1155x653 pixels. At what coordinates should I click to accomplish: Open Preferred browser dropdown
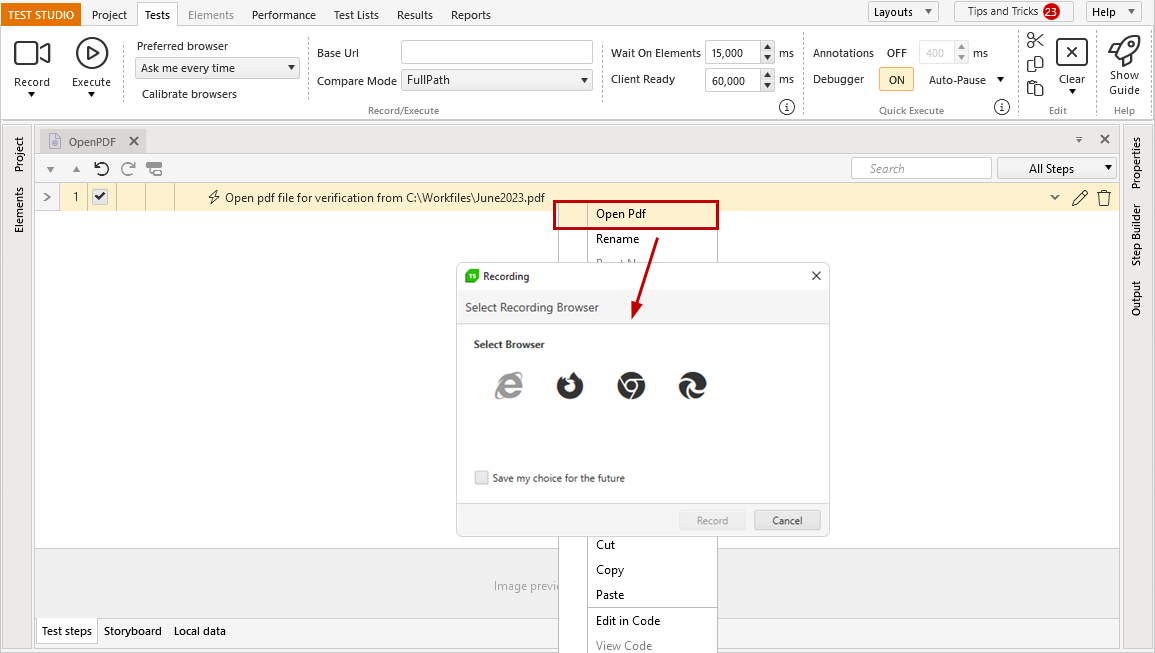(217, 68)
